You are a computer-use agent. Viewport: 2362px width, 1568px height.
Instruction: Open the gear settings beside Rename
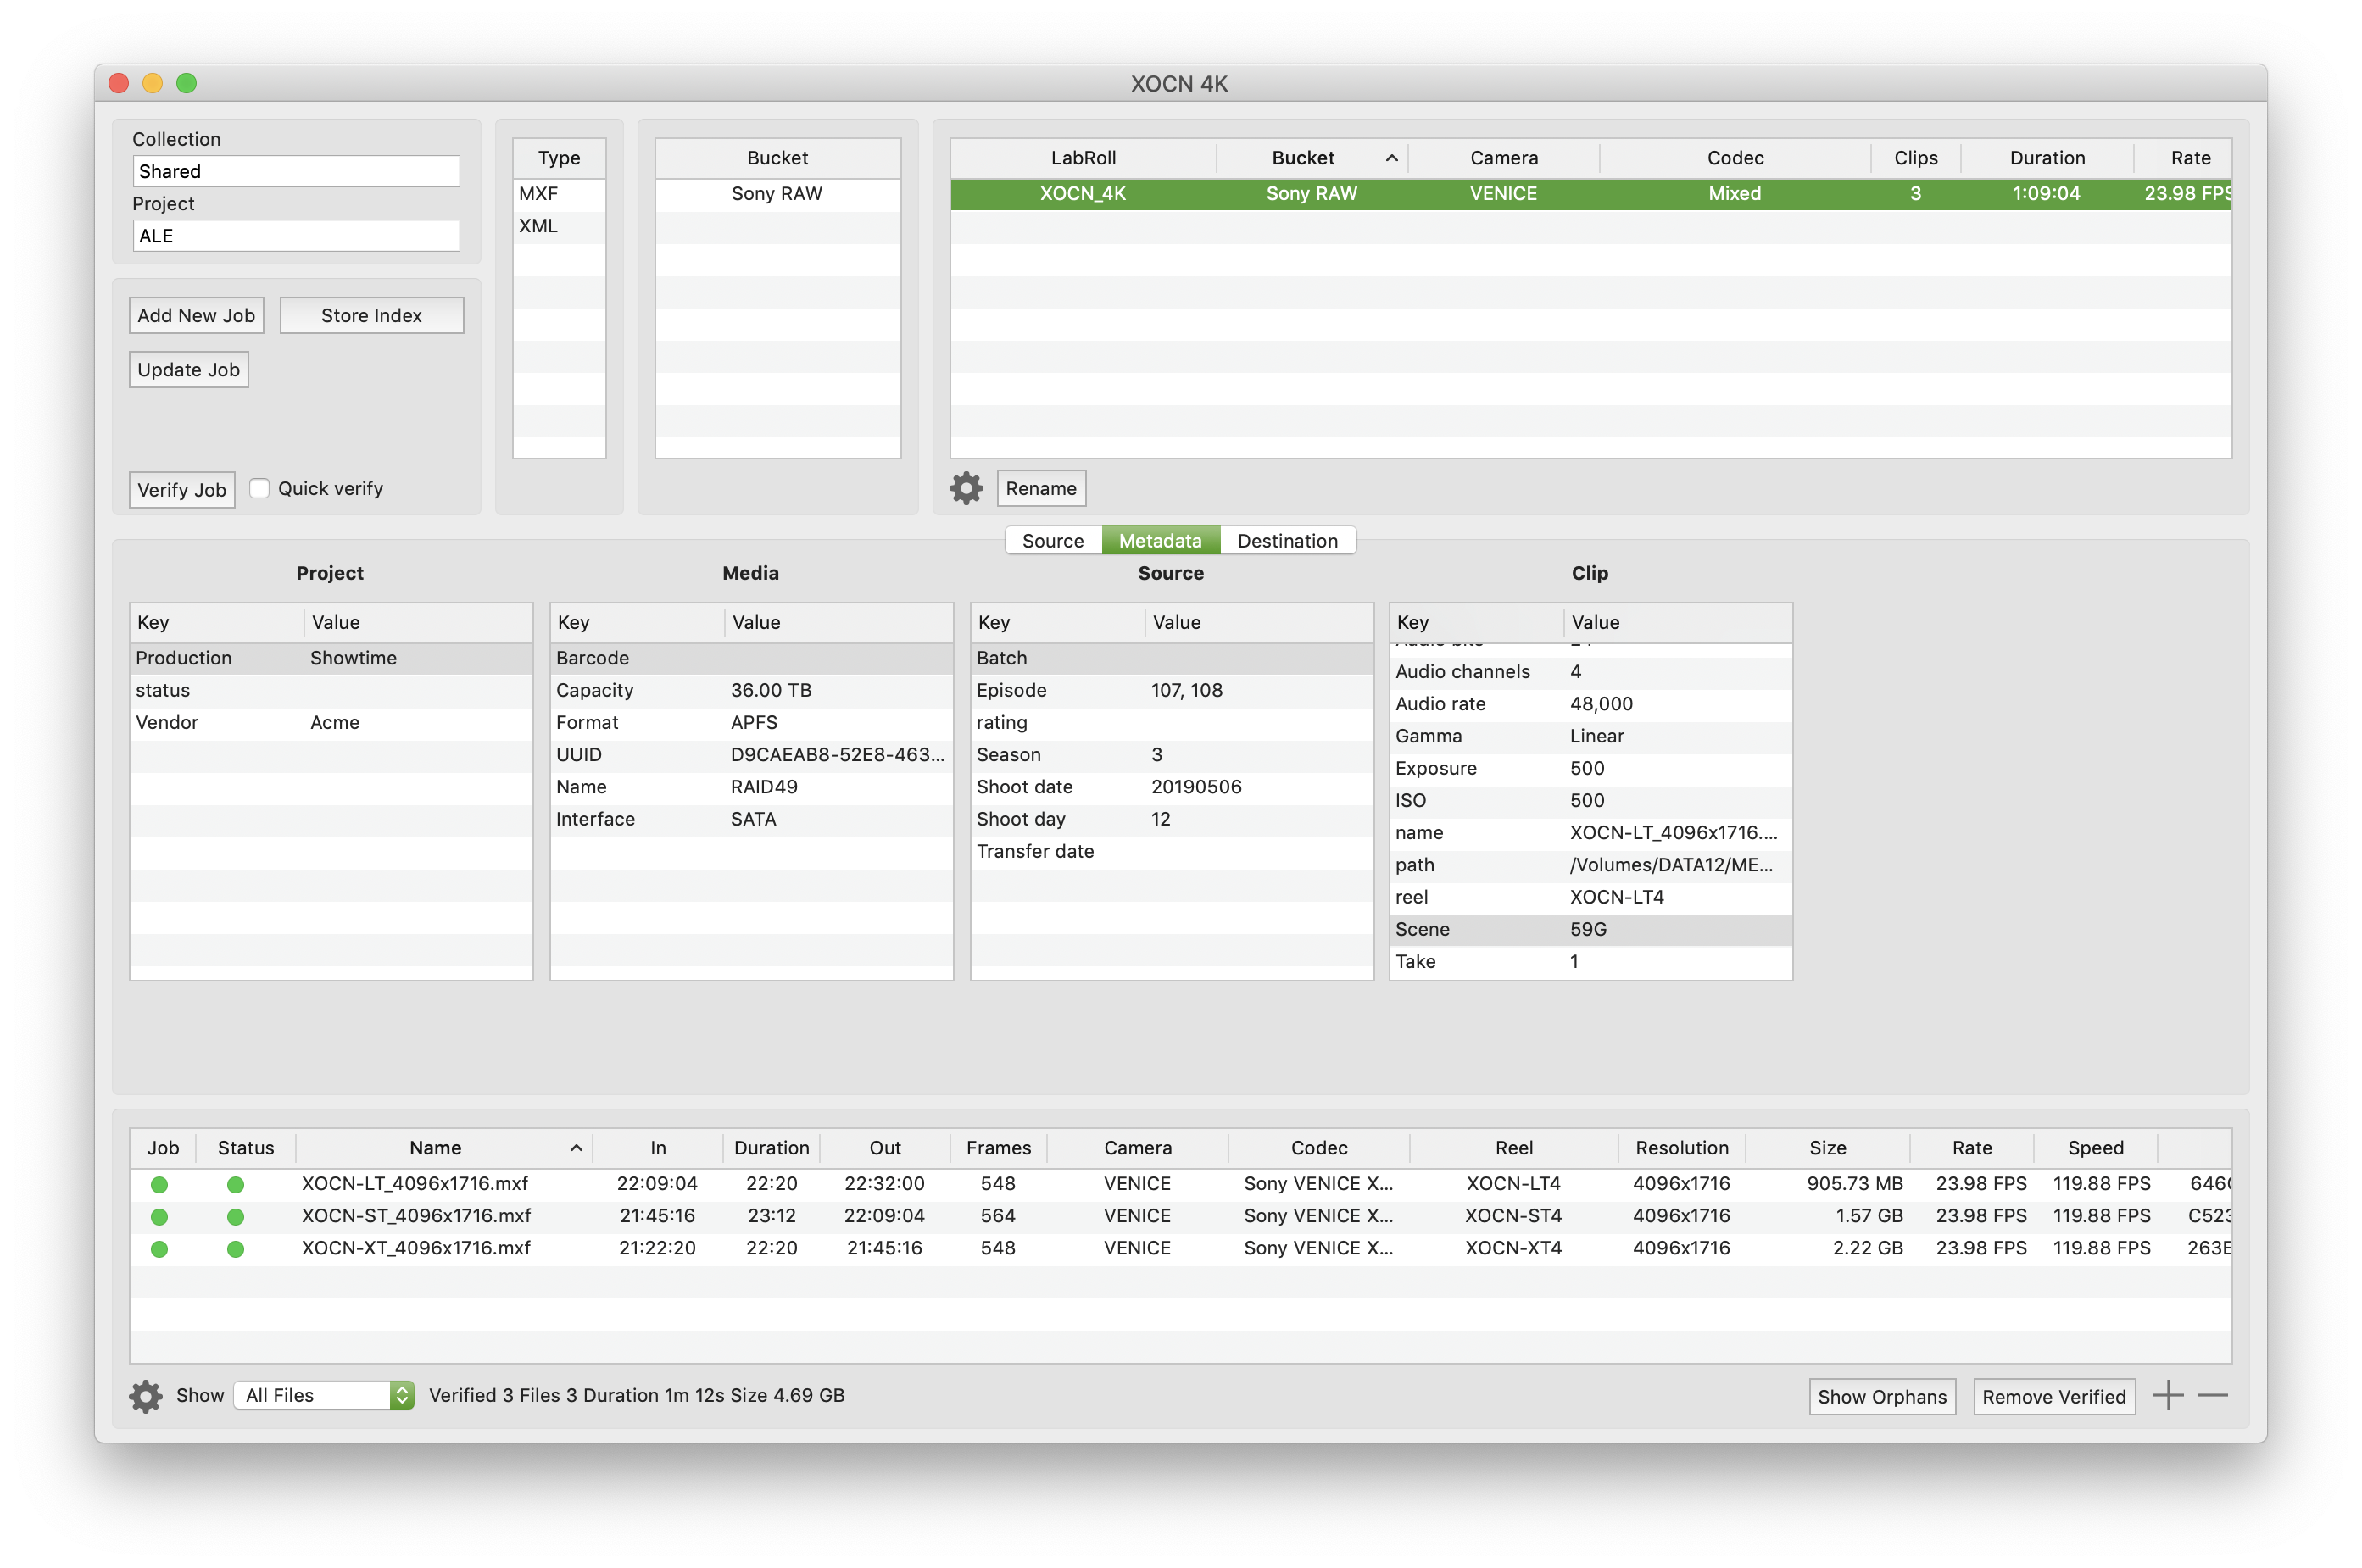pyautogui.click(x=966, y=488)
